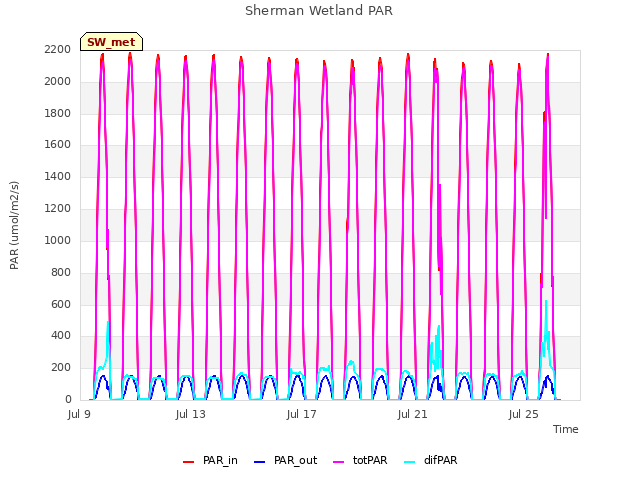Click the 800 y-axis tick label
640x480 pixels.
(x=61, y=272)
